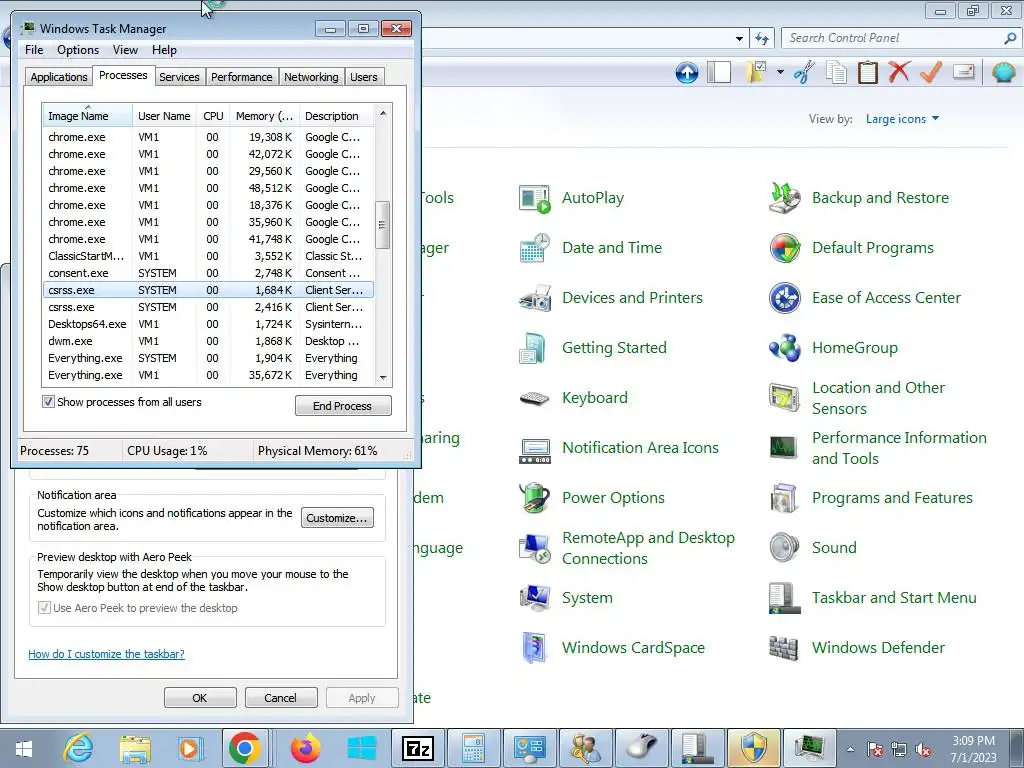
Task: Click the Chrome icon on the taskbar
Action: pyautogui.click(x=245, y=748)
